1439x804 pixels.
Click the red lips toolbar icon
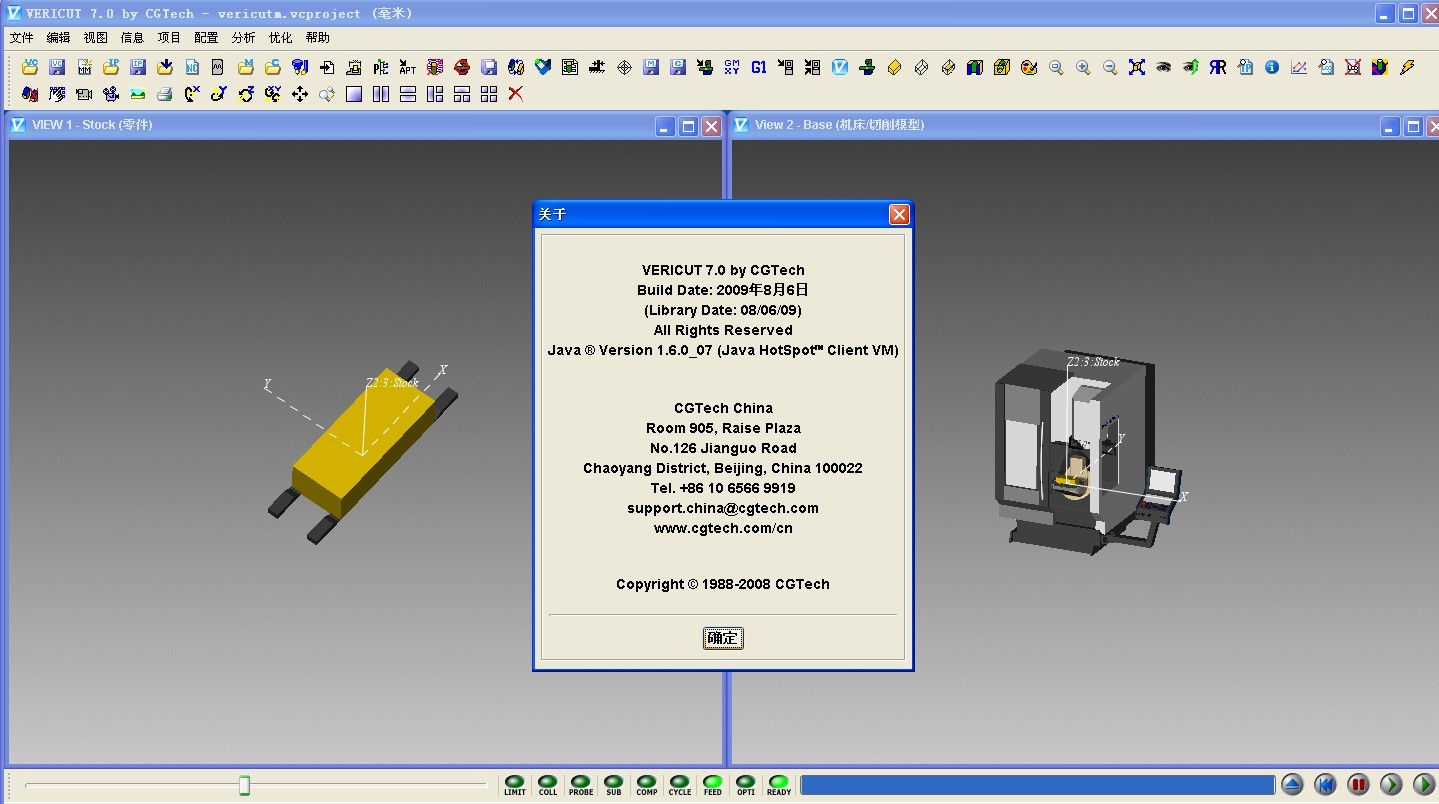[461, 67]
